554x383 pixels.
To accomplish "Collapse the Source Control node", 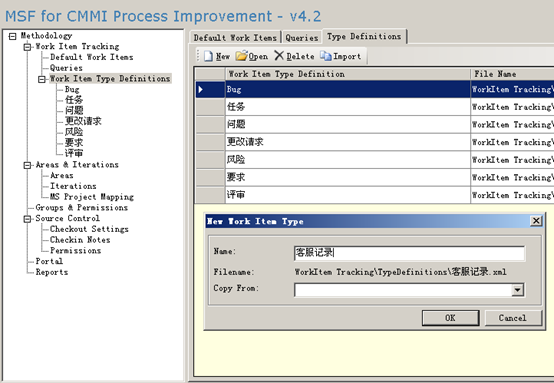I will (x=27, y=219).
